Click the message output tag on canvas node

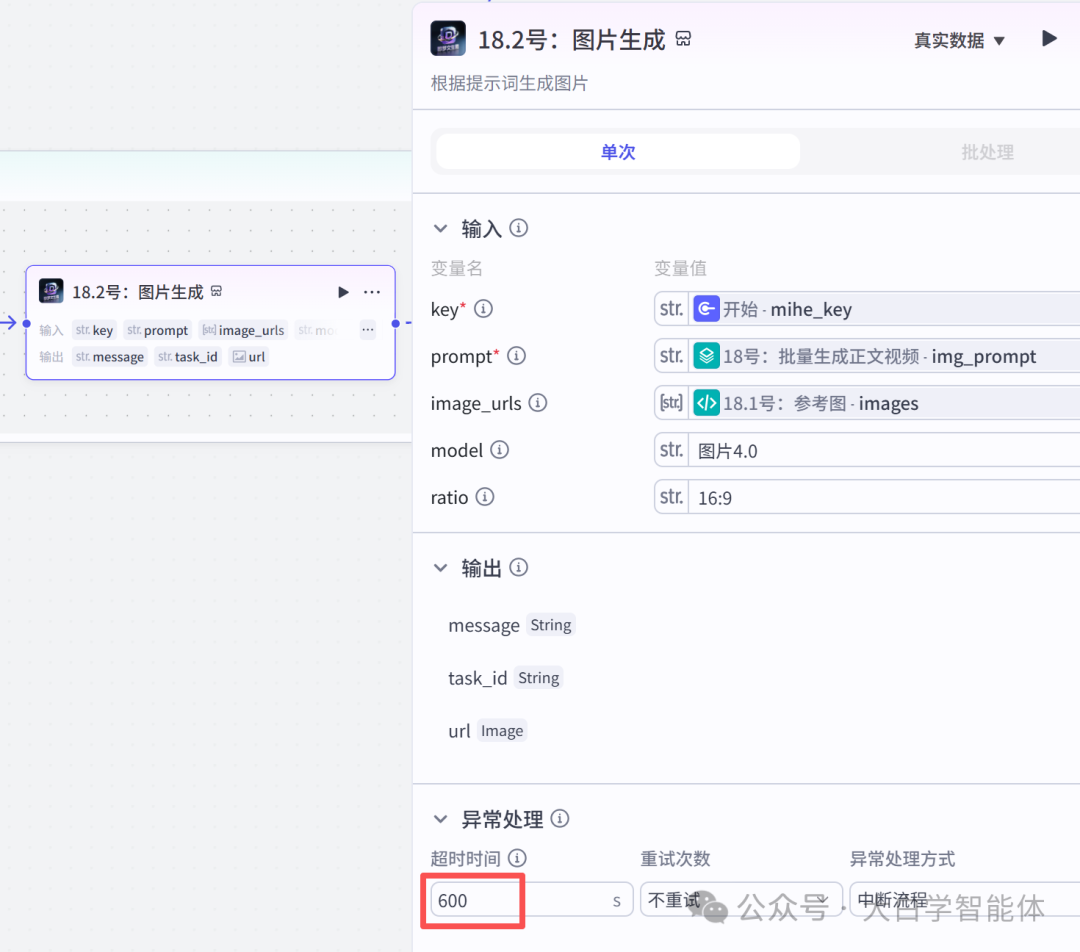[x=110, y=357]
